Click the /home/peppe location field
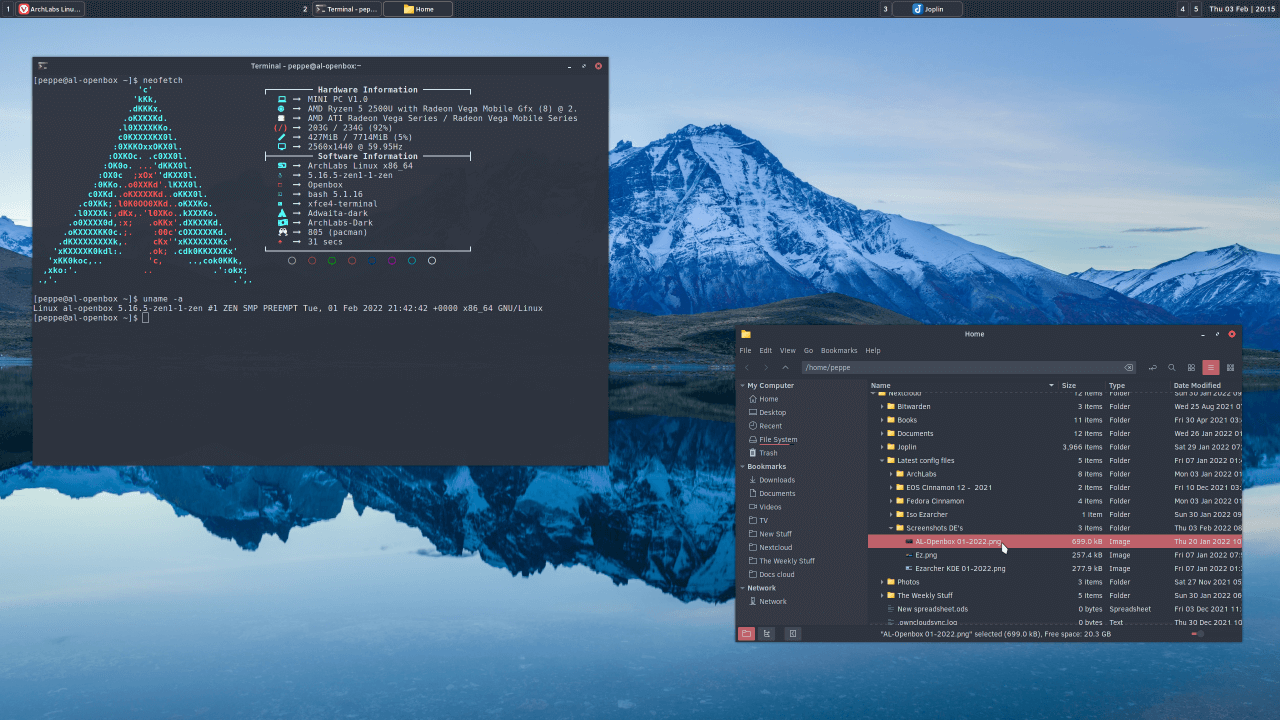 pyautogui.click(x=960, y=368)
